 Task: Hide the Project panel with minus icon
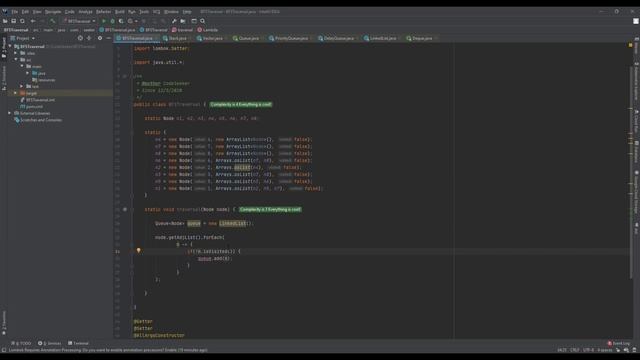click(109, 38)
